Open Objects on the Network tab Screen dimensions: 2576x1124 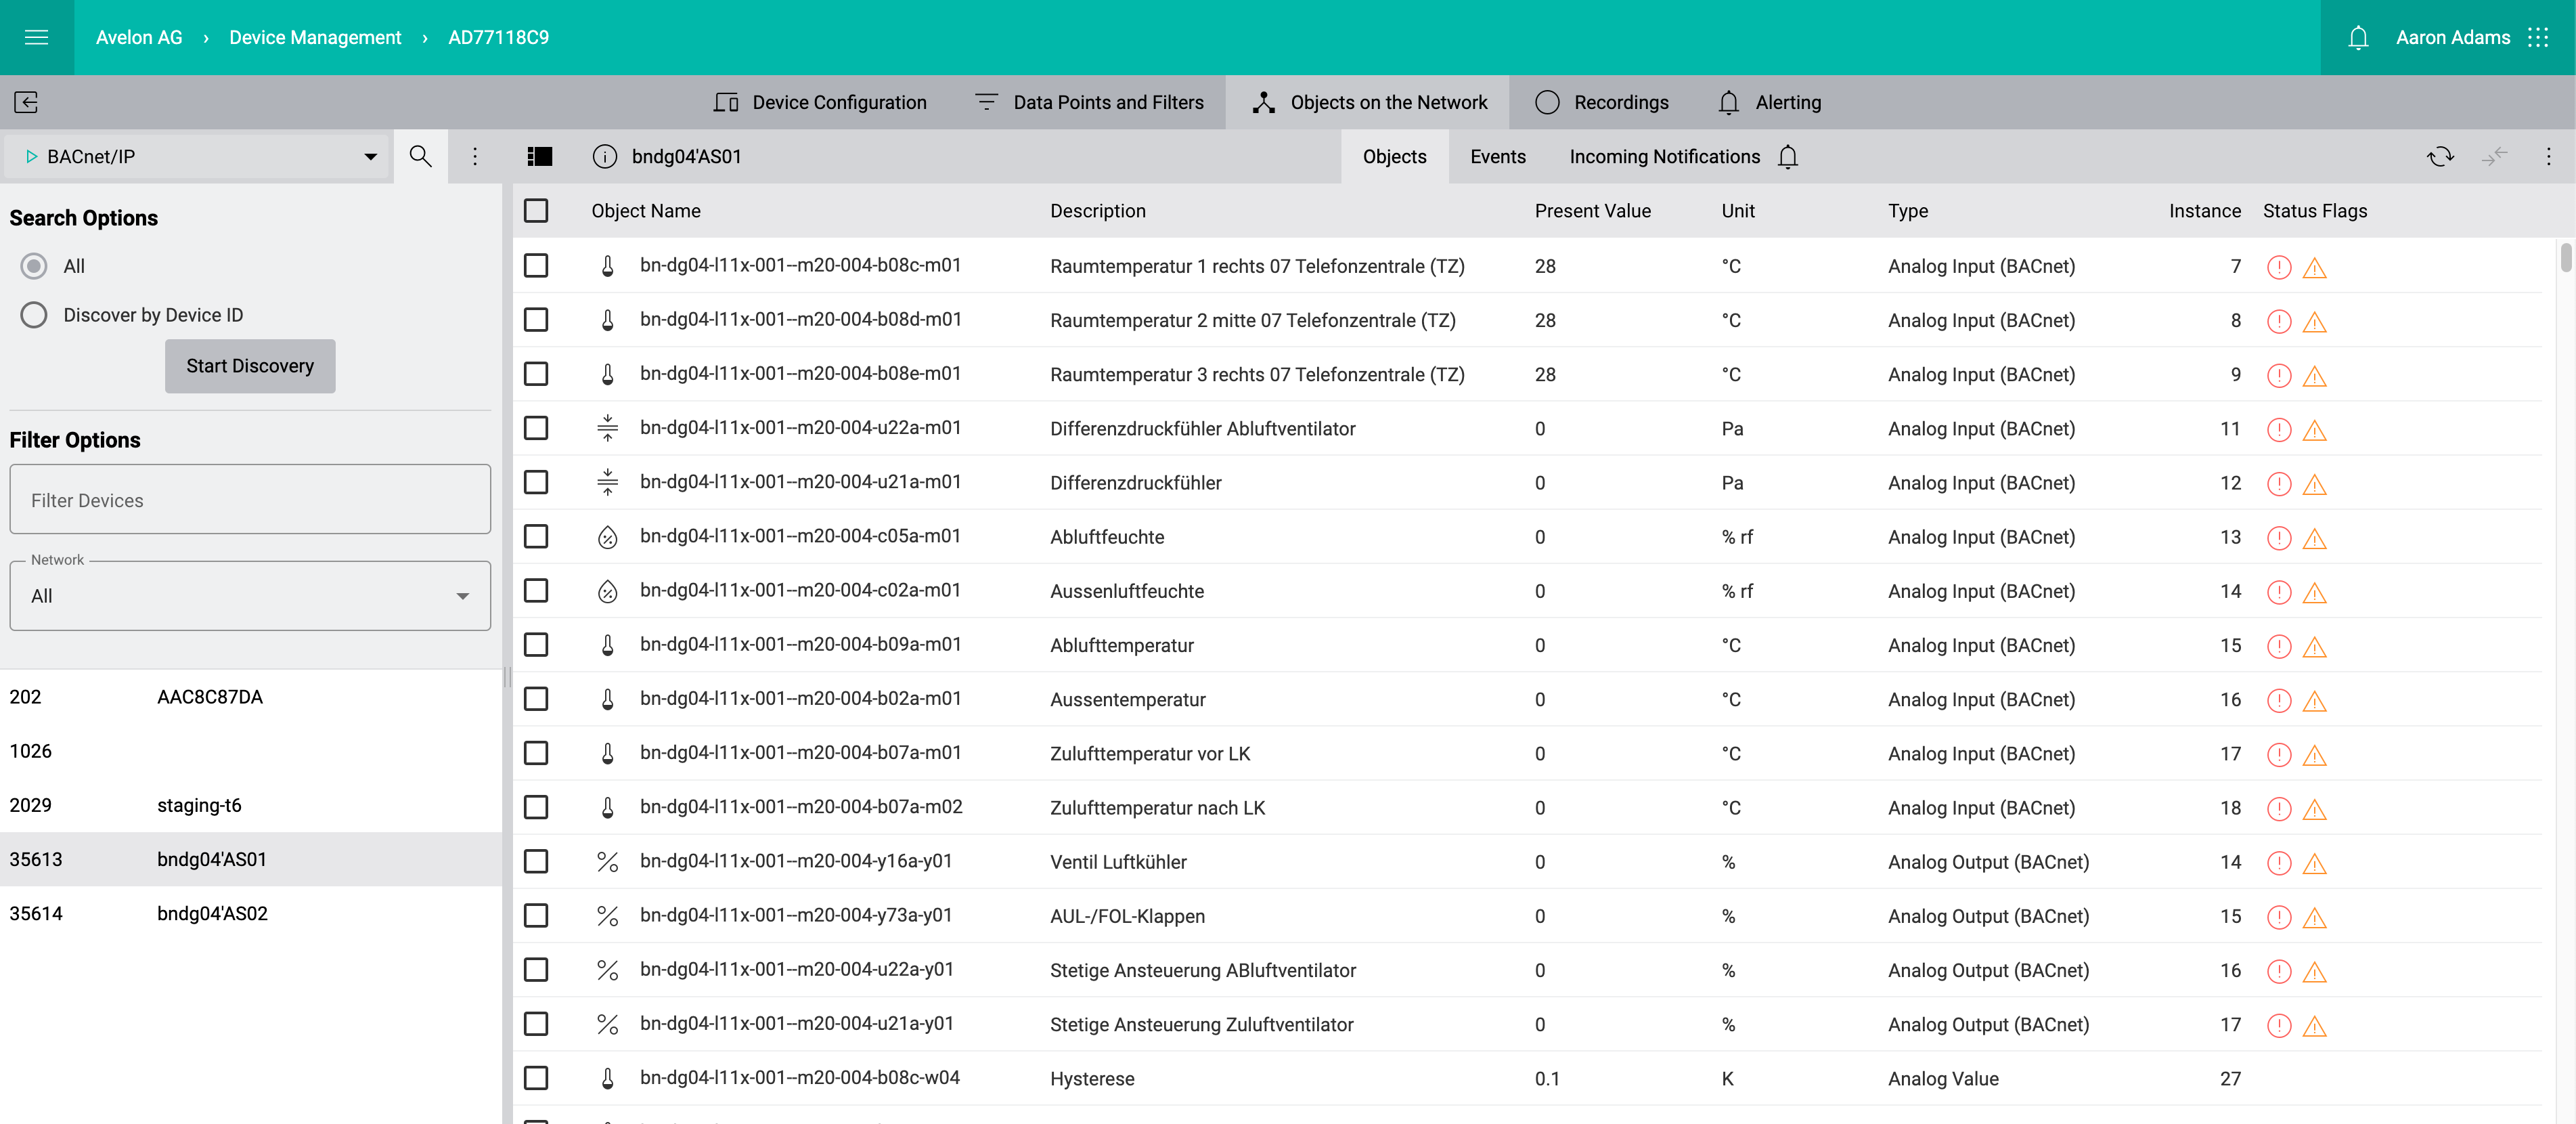tap(1368, 102)
